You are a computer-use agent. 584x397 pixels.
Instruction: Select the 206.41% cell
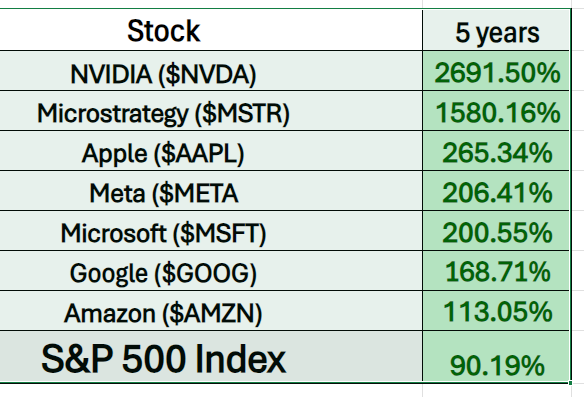[496, 191]
